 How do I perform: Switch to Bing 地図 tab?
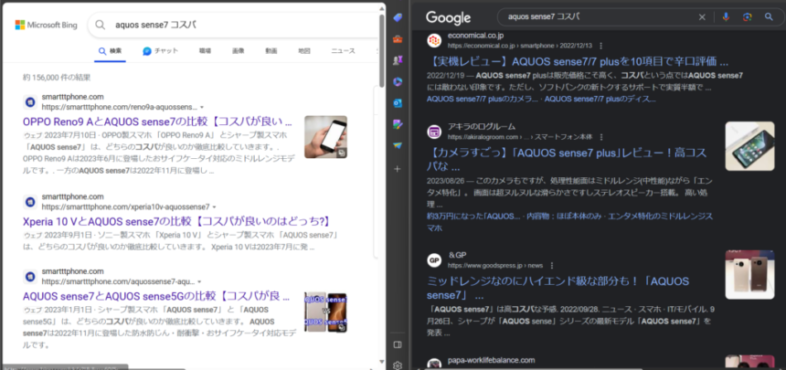pyautogui.click(x=304, y=51)
